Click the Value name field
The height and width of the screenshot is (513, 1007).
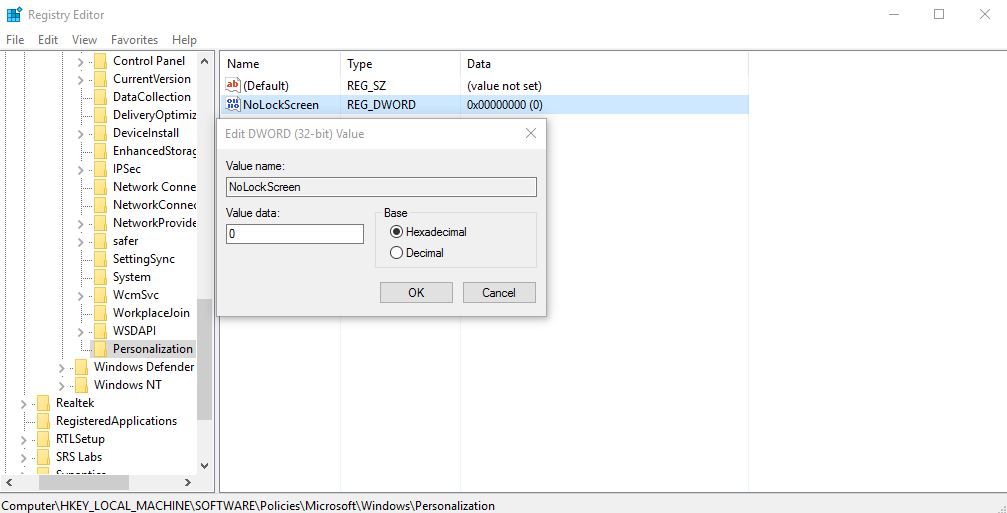(381, 187)
